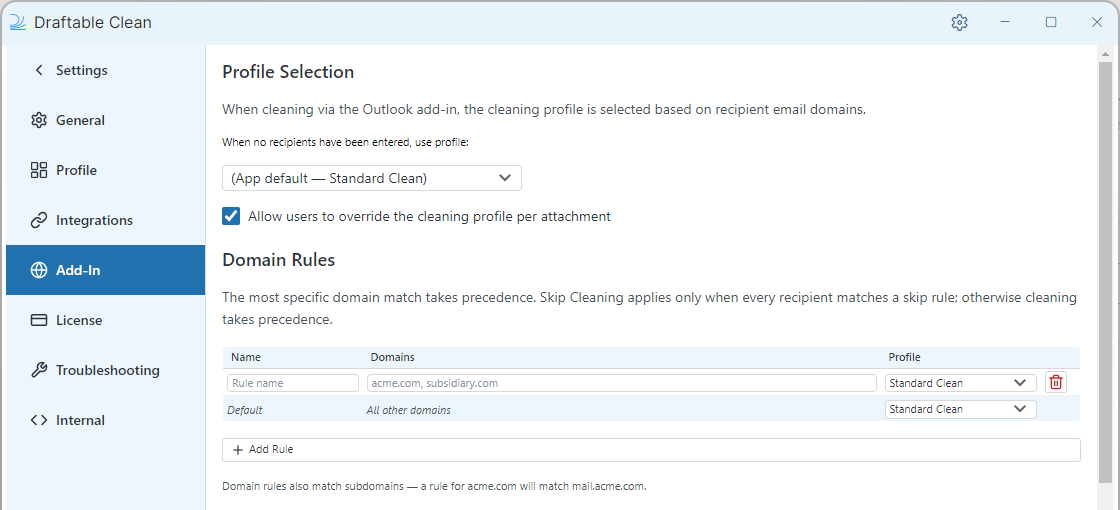The image size is (1120, 510).
Task: Go back using the Settings chevron arrow
Action: click(39, 70)
